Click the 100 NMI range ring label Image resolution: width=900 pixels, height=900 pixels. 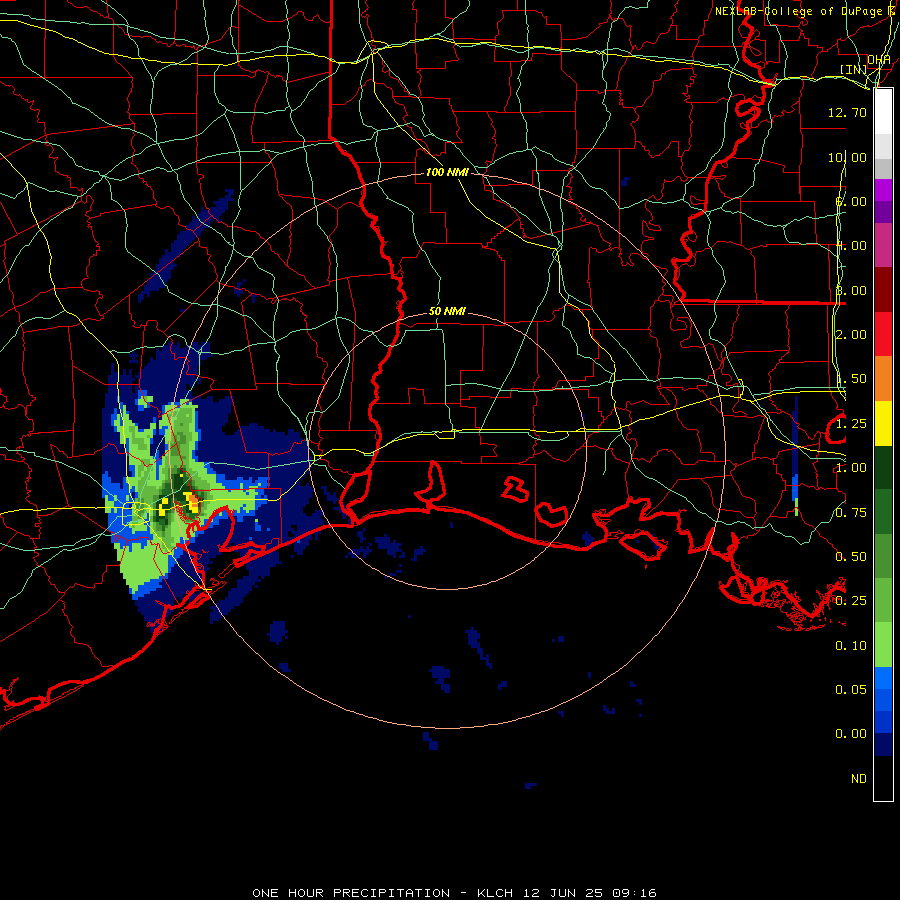coord(447,172)
